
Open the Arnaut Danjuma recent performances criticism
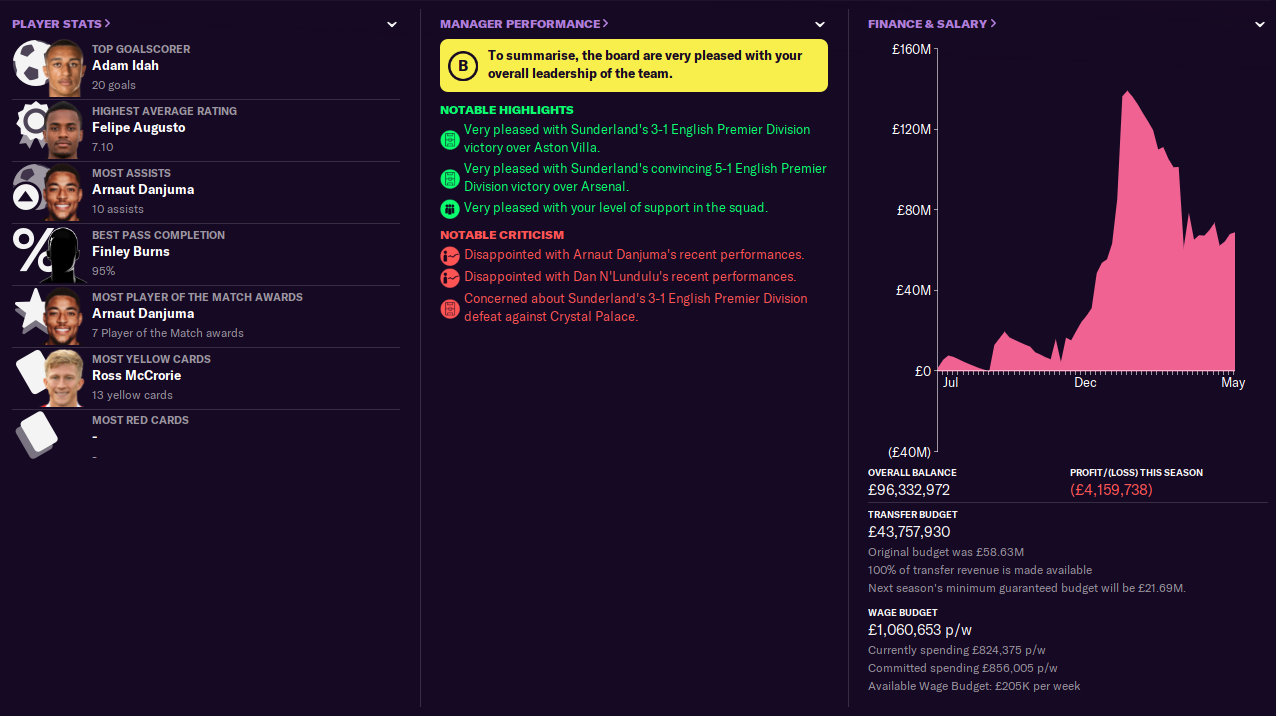point(634,255)
